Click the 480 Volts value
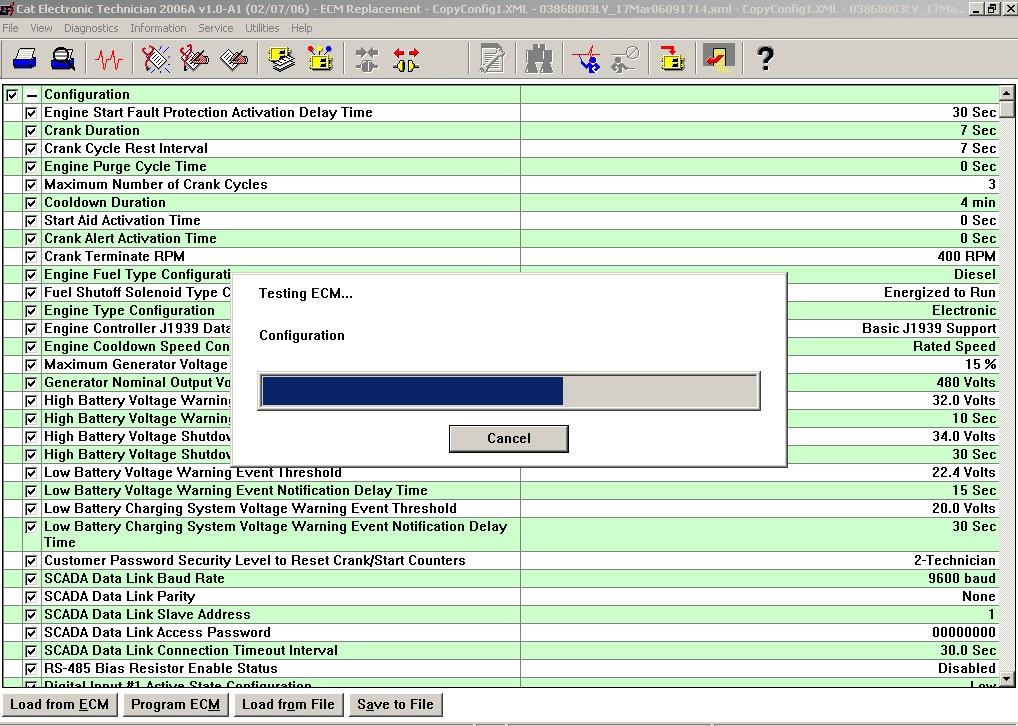 coord(965,382)
